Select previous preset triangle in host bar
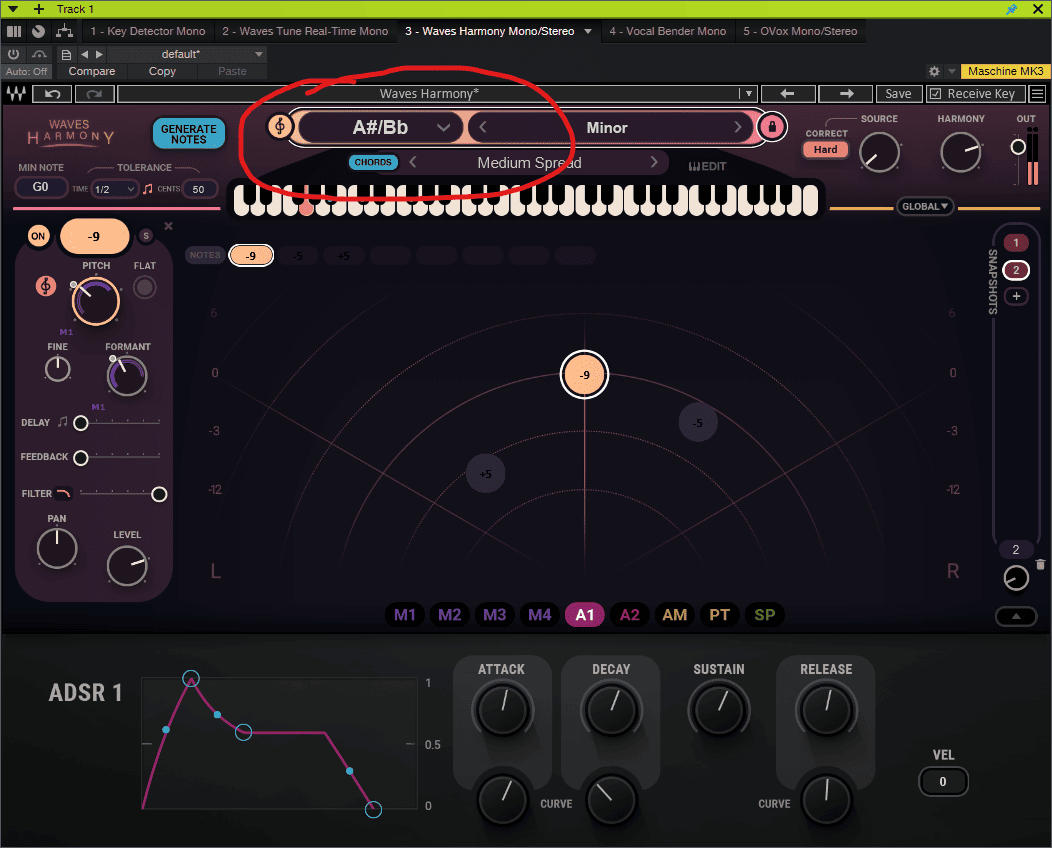Screen dimensions: 1052x848 click(x=85, y=54)
